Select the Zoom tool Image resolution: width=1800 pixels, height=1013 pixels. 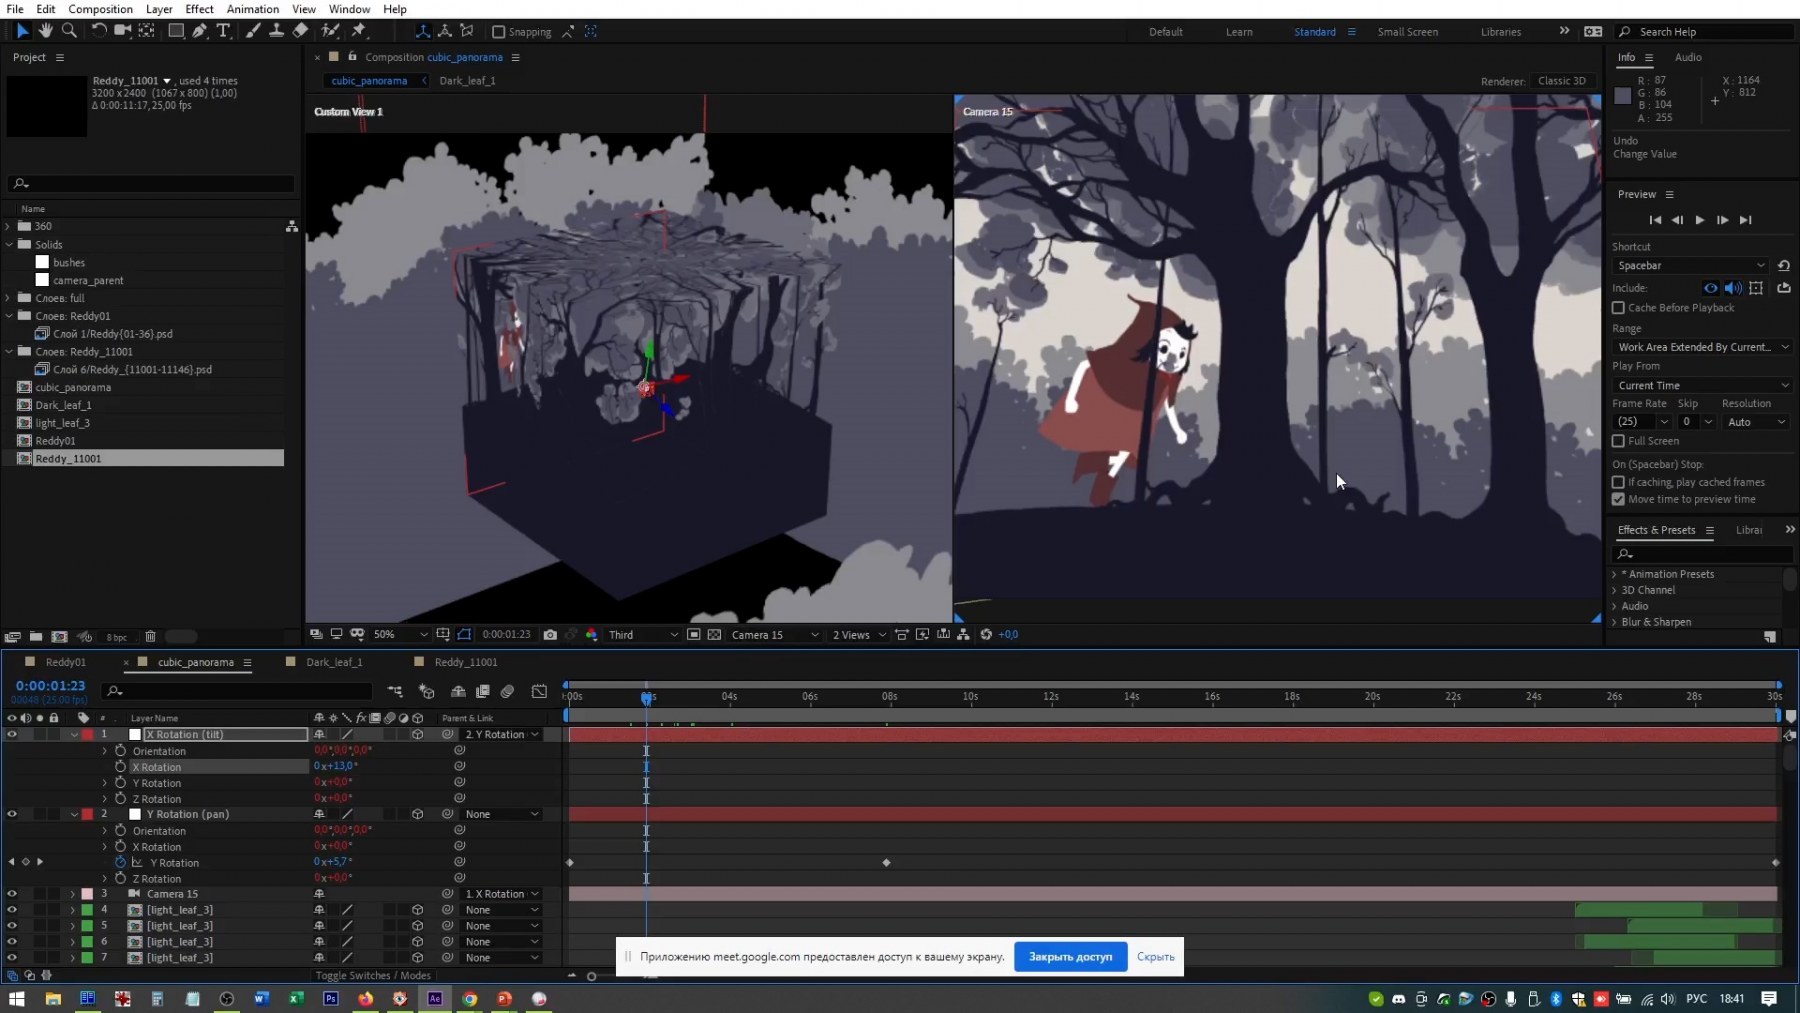pyautogui.click(x=69, y=31)
